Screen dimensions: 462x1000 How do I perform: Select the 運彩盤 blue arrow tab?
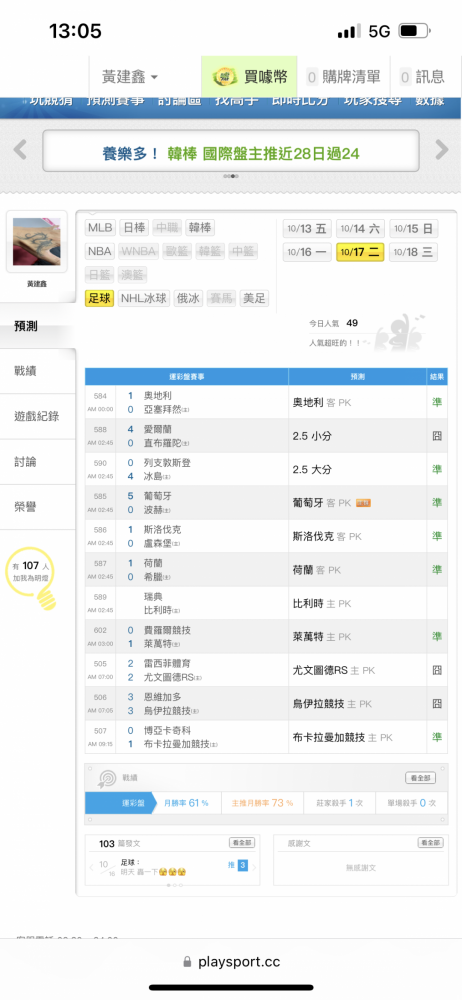121,803
